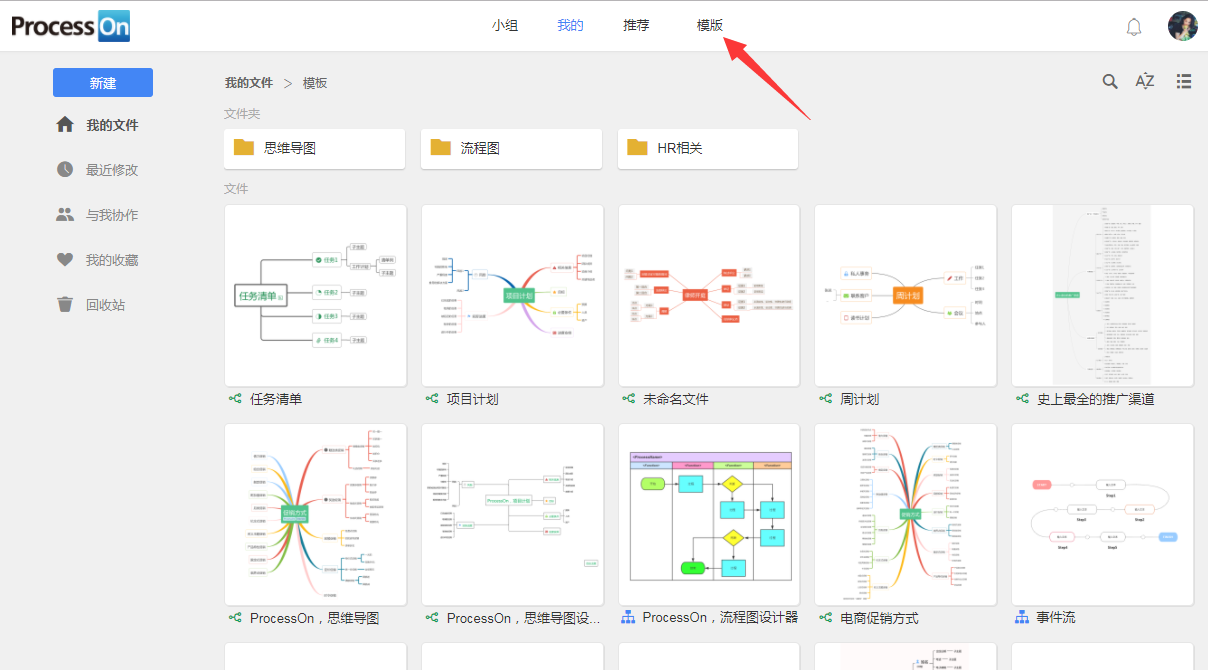Image resolution: width=1208 pixels, height=670 pixels.
Task: Click flowchart icon beside 事件流
Action: (1022, 618)
